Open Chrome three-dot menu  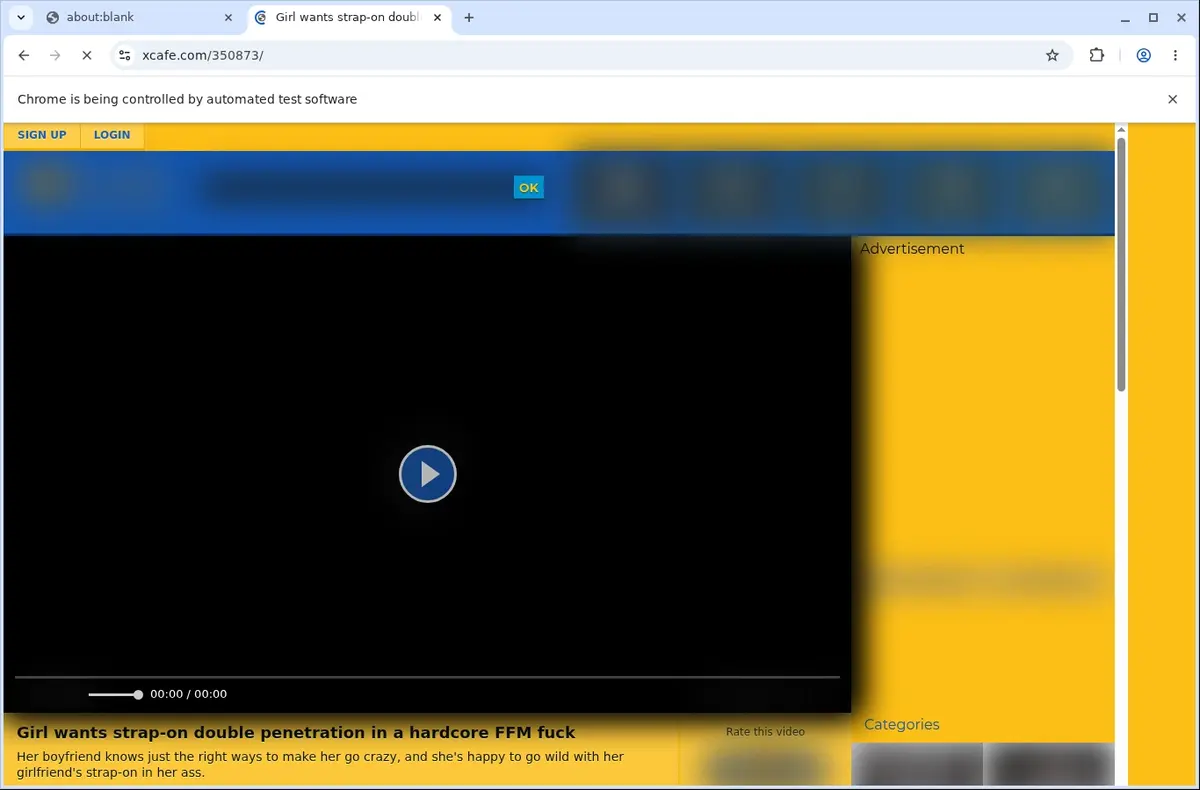click(x=1175, y=56)
